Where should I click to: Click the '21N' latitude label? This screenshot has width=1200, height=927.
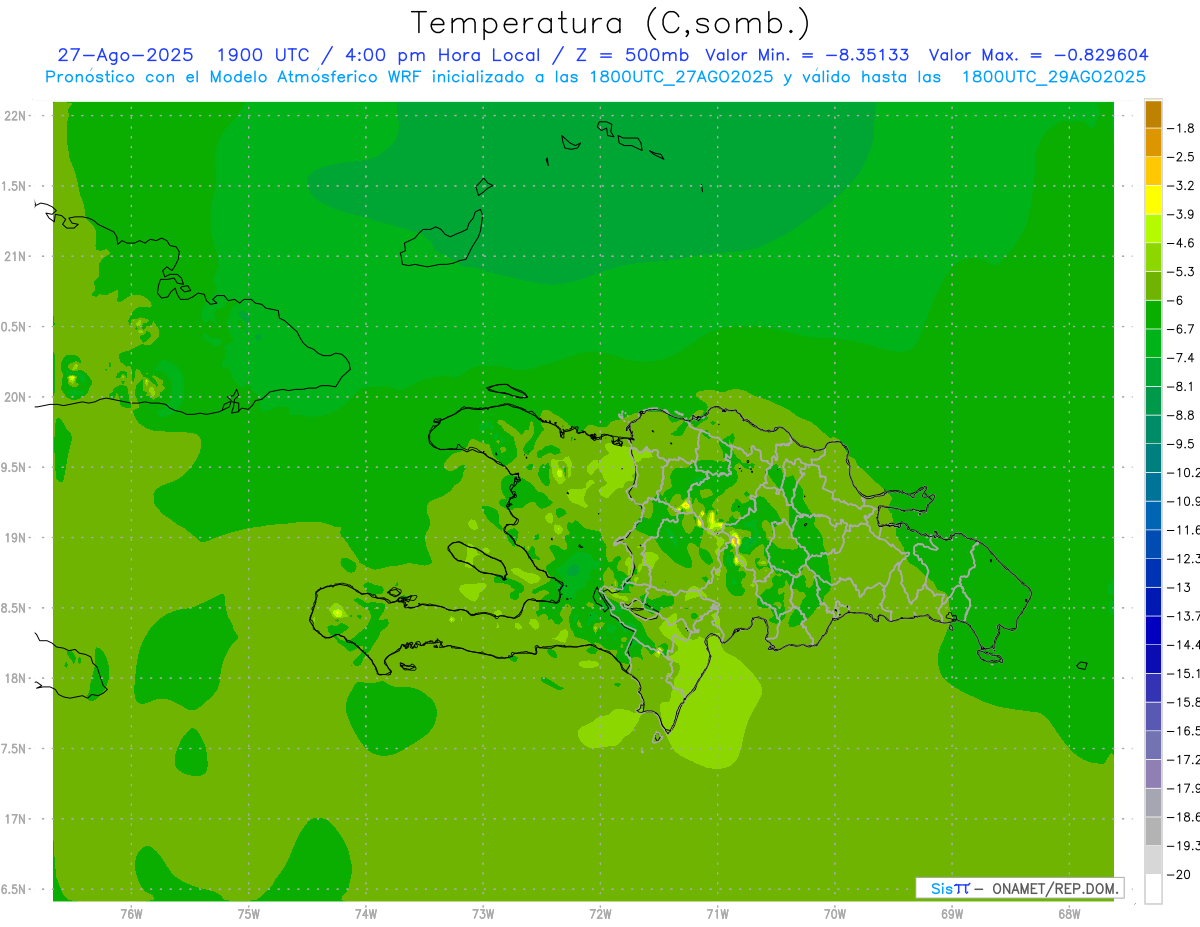point(16,257)
